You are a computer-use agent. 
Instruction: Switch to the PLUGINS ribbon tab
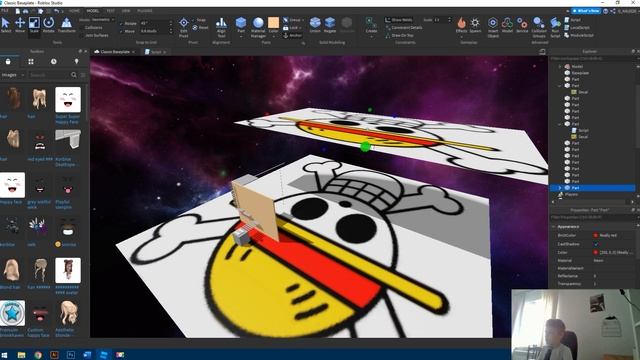[144, 11]
